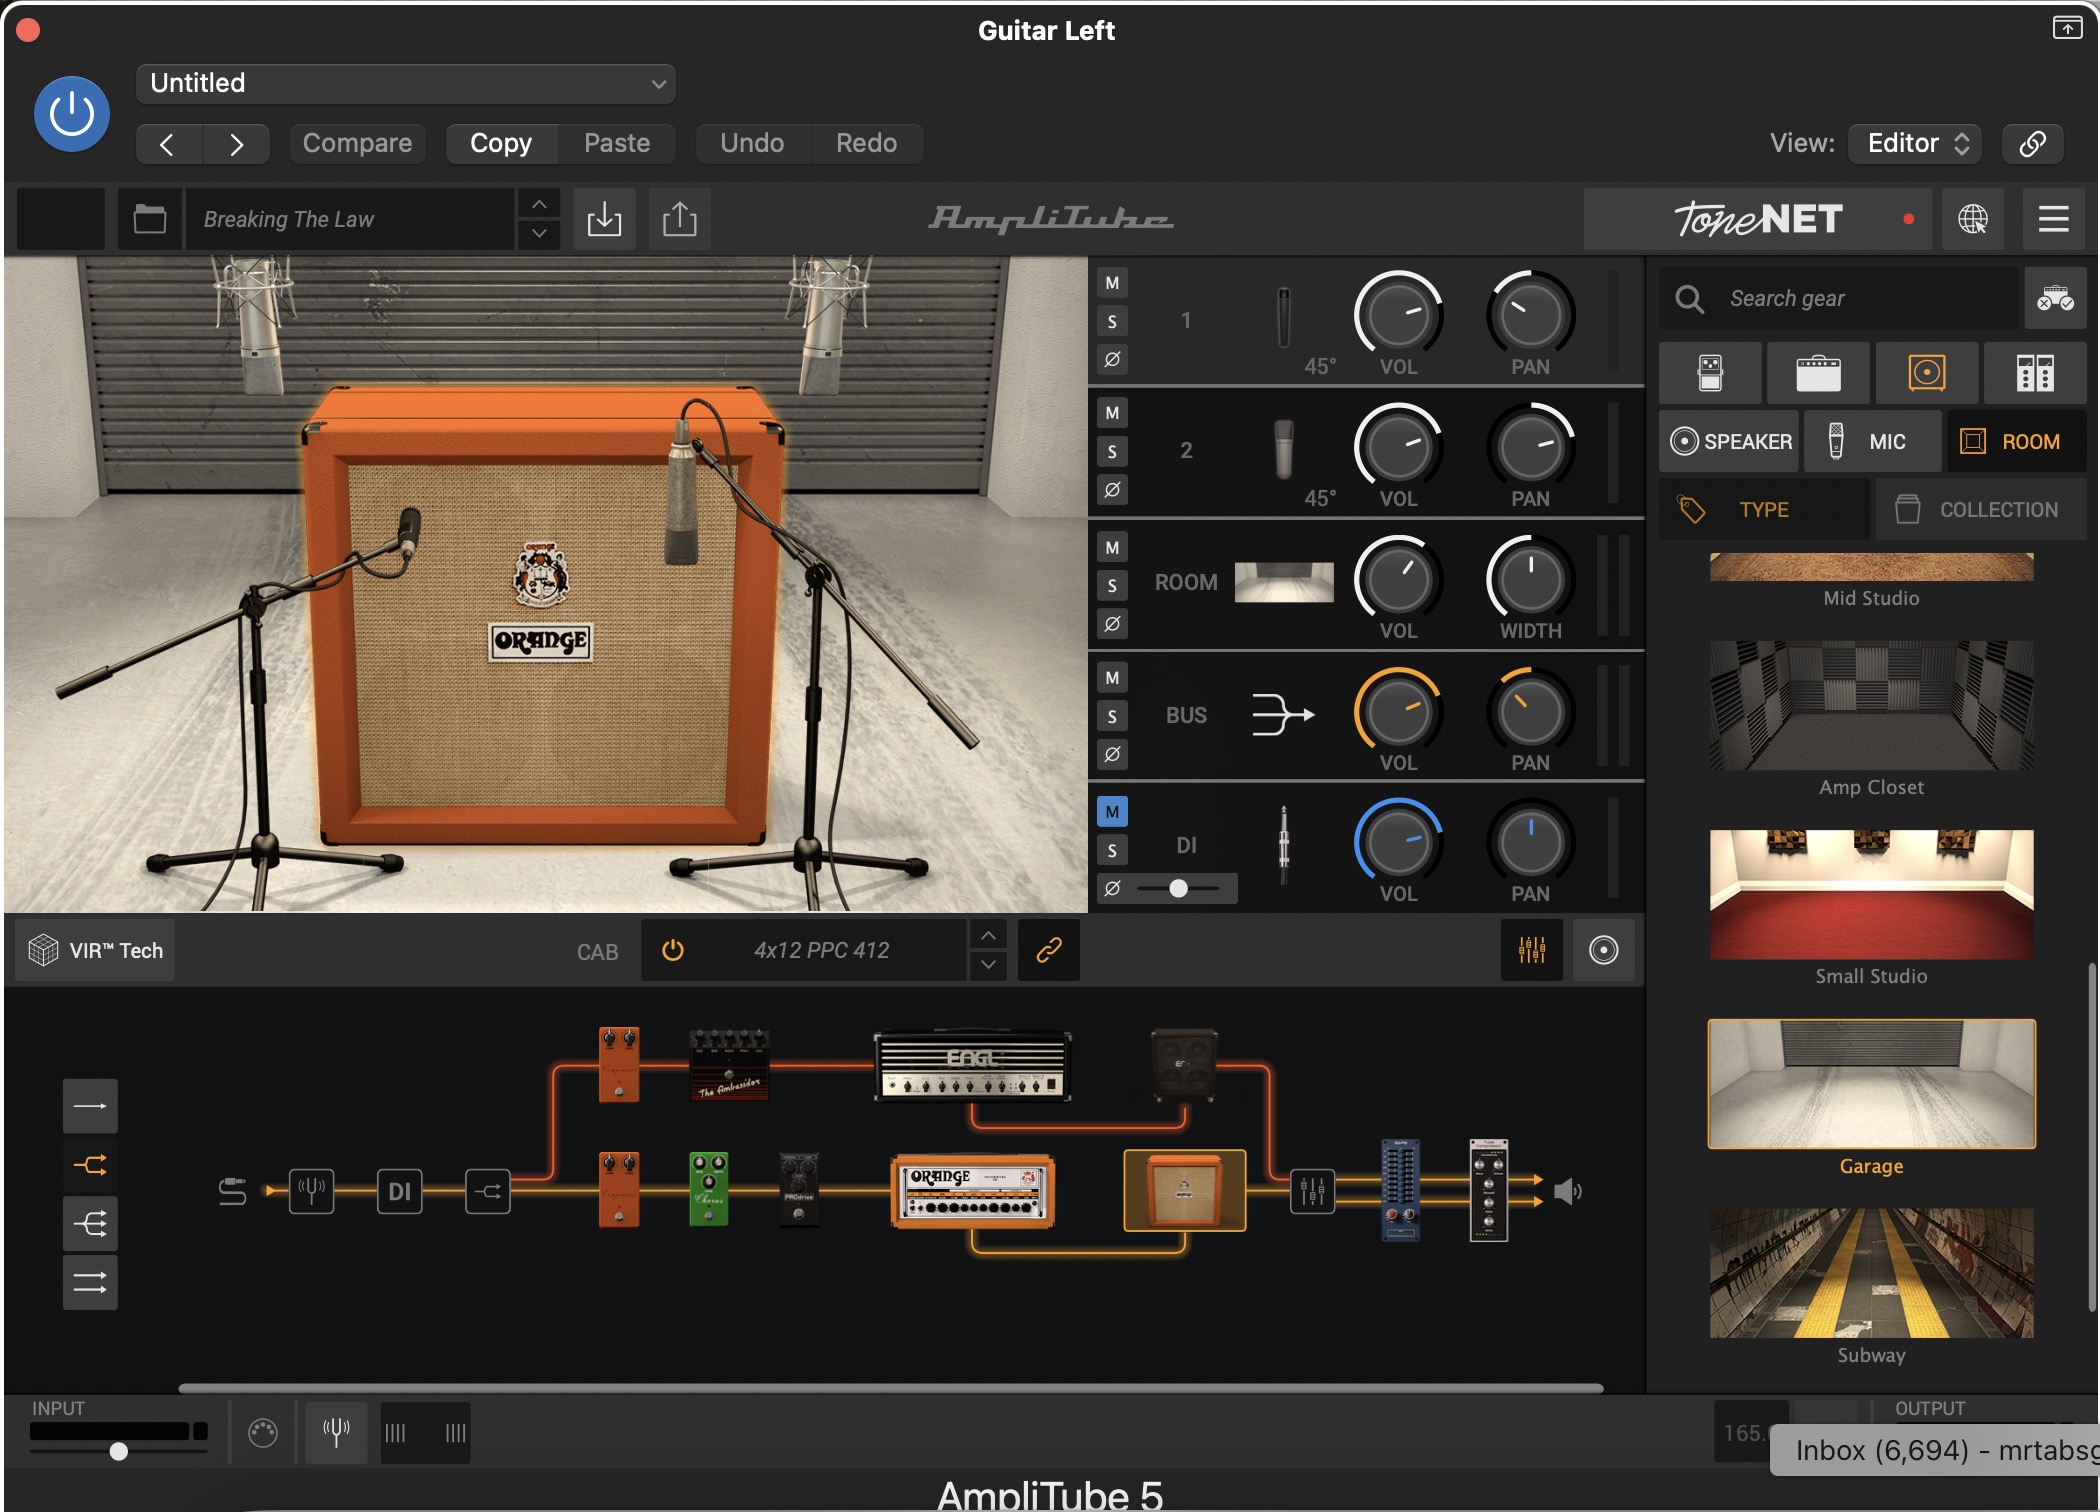Select the cab gear category icon
This screenshot has width=2100, height=1512.
click(x=1926, y=373)
